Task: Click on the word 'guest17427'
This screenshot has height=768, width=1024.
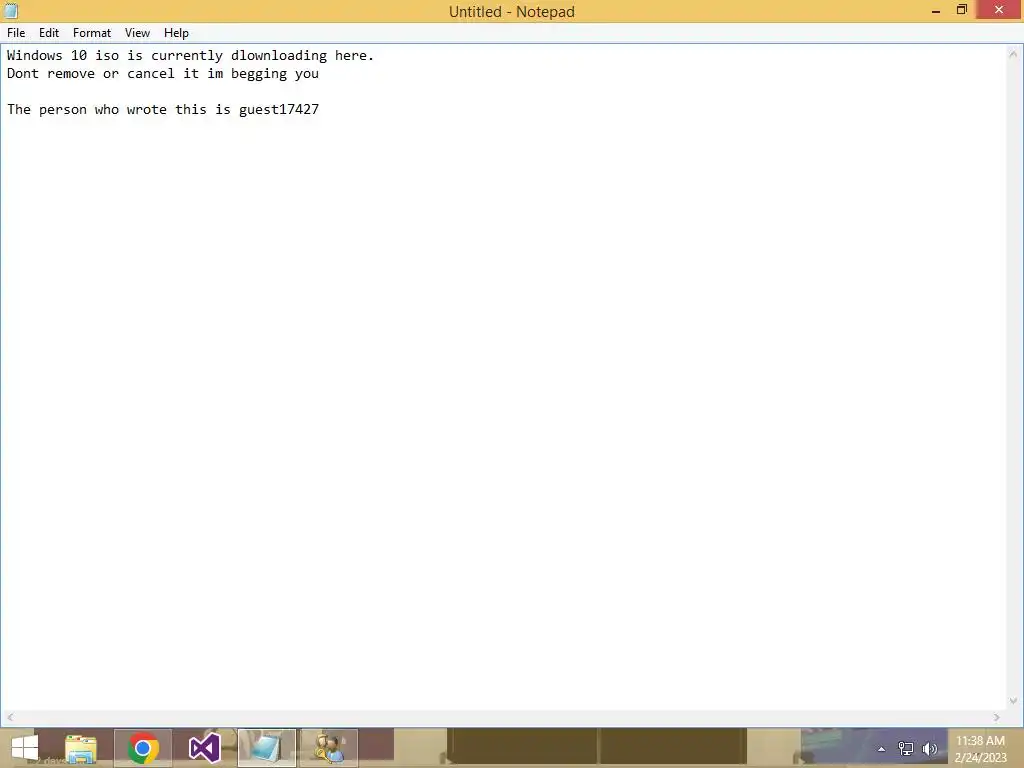Action: [x=279, y=110]
